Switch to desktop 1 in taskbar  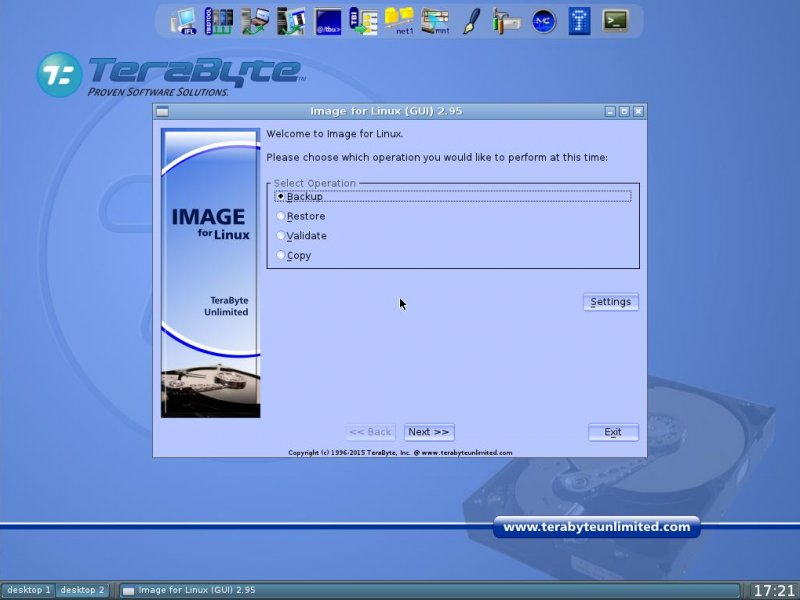29,590
